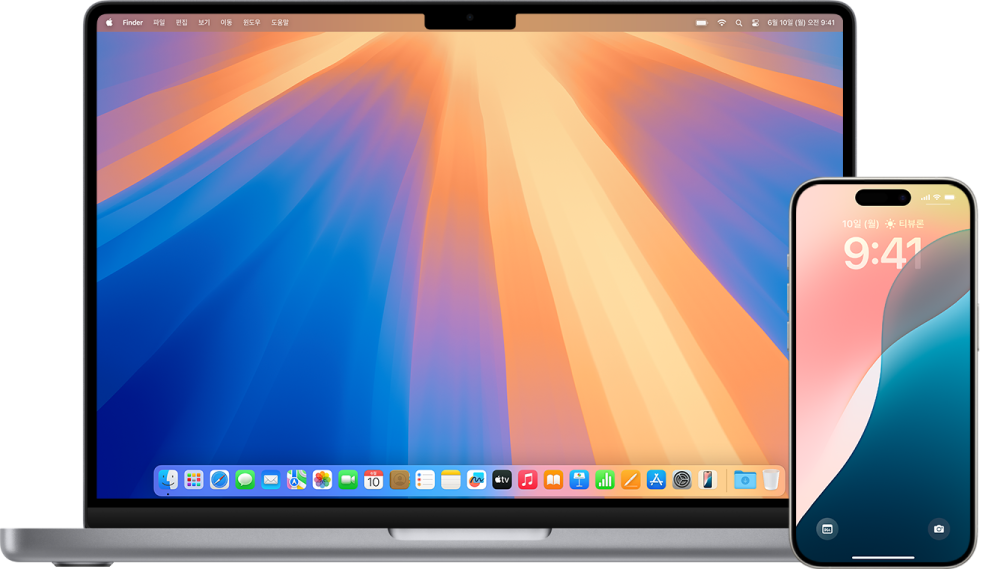Image resolution: width=982 pixels, height=569 pixels.
Task: Open the Apple menu
Action: pyautogui.click(x=109, y=23)
